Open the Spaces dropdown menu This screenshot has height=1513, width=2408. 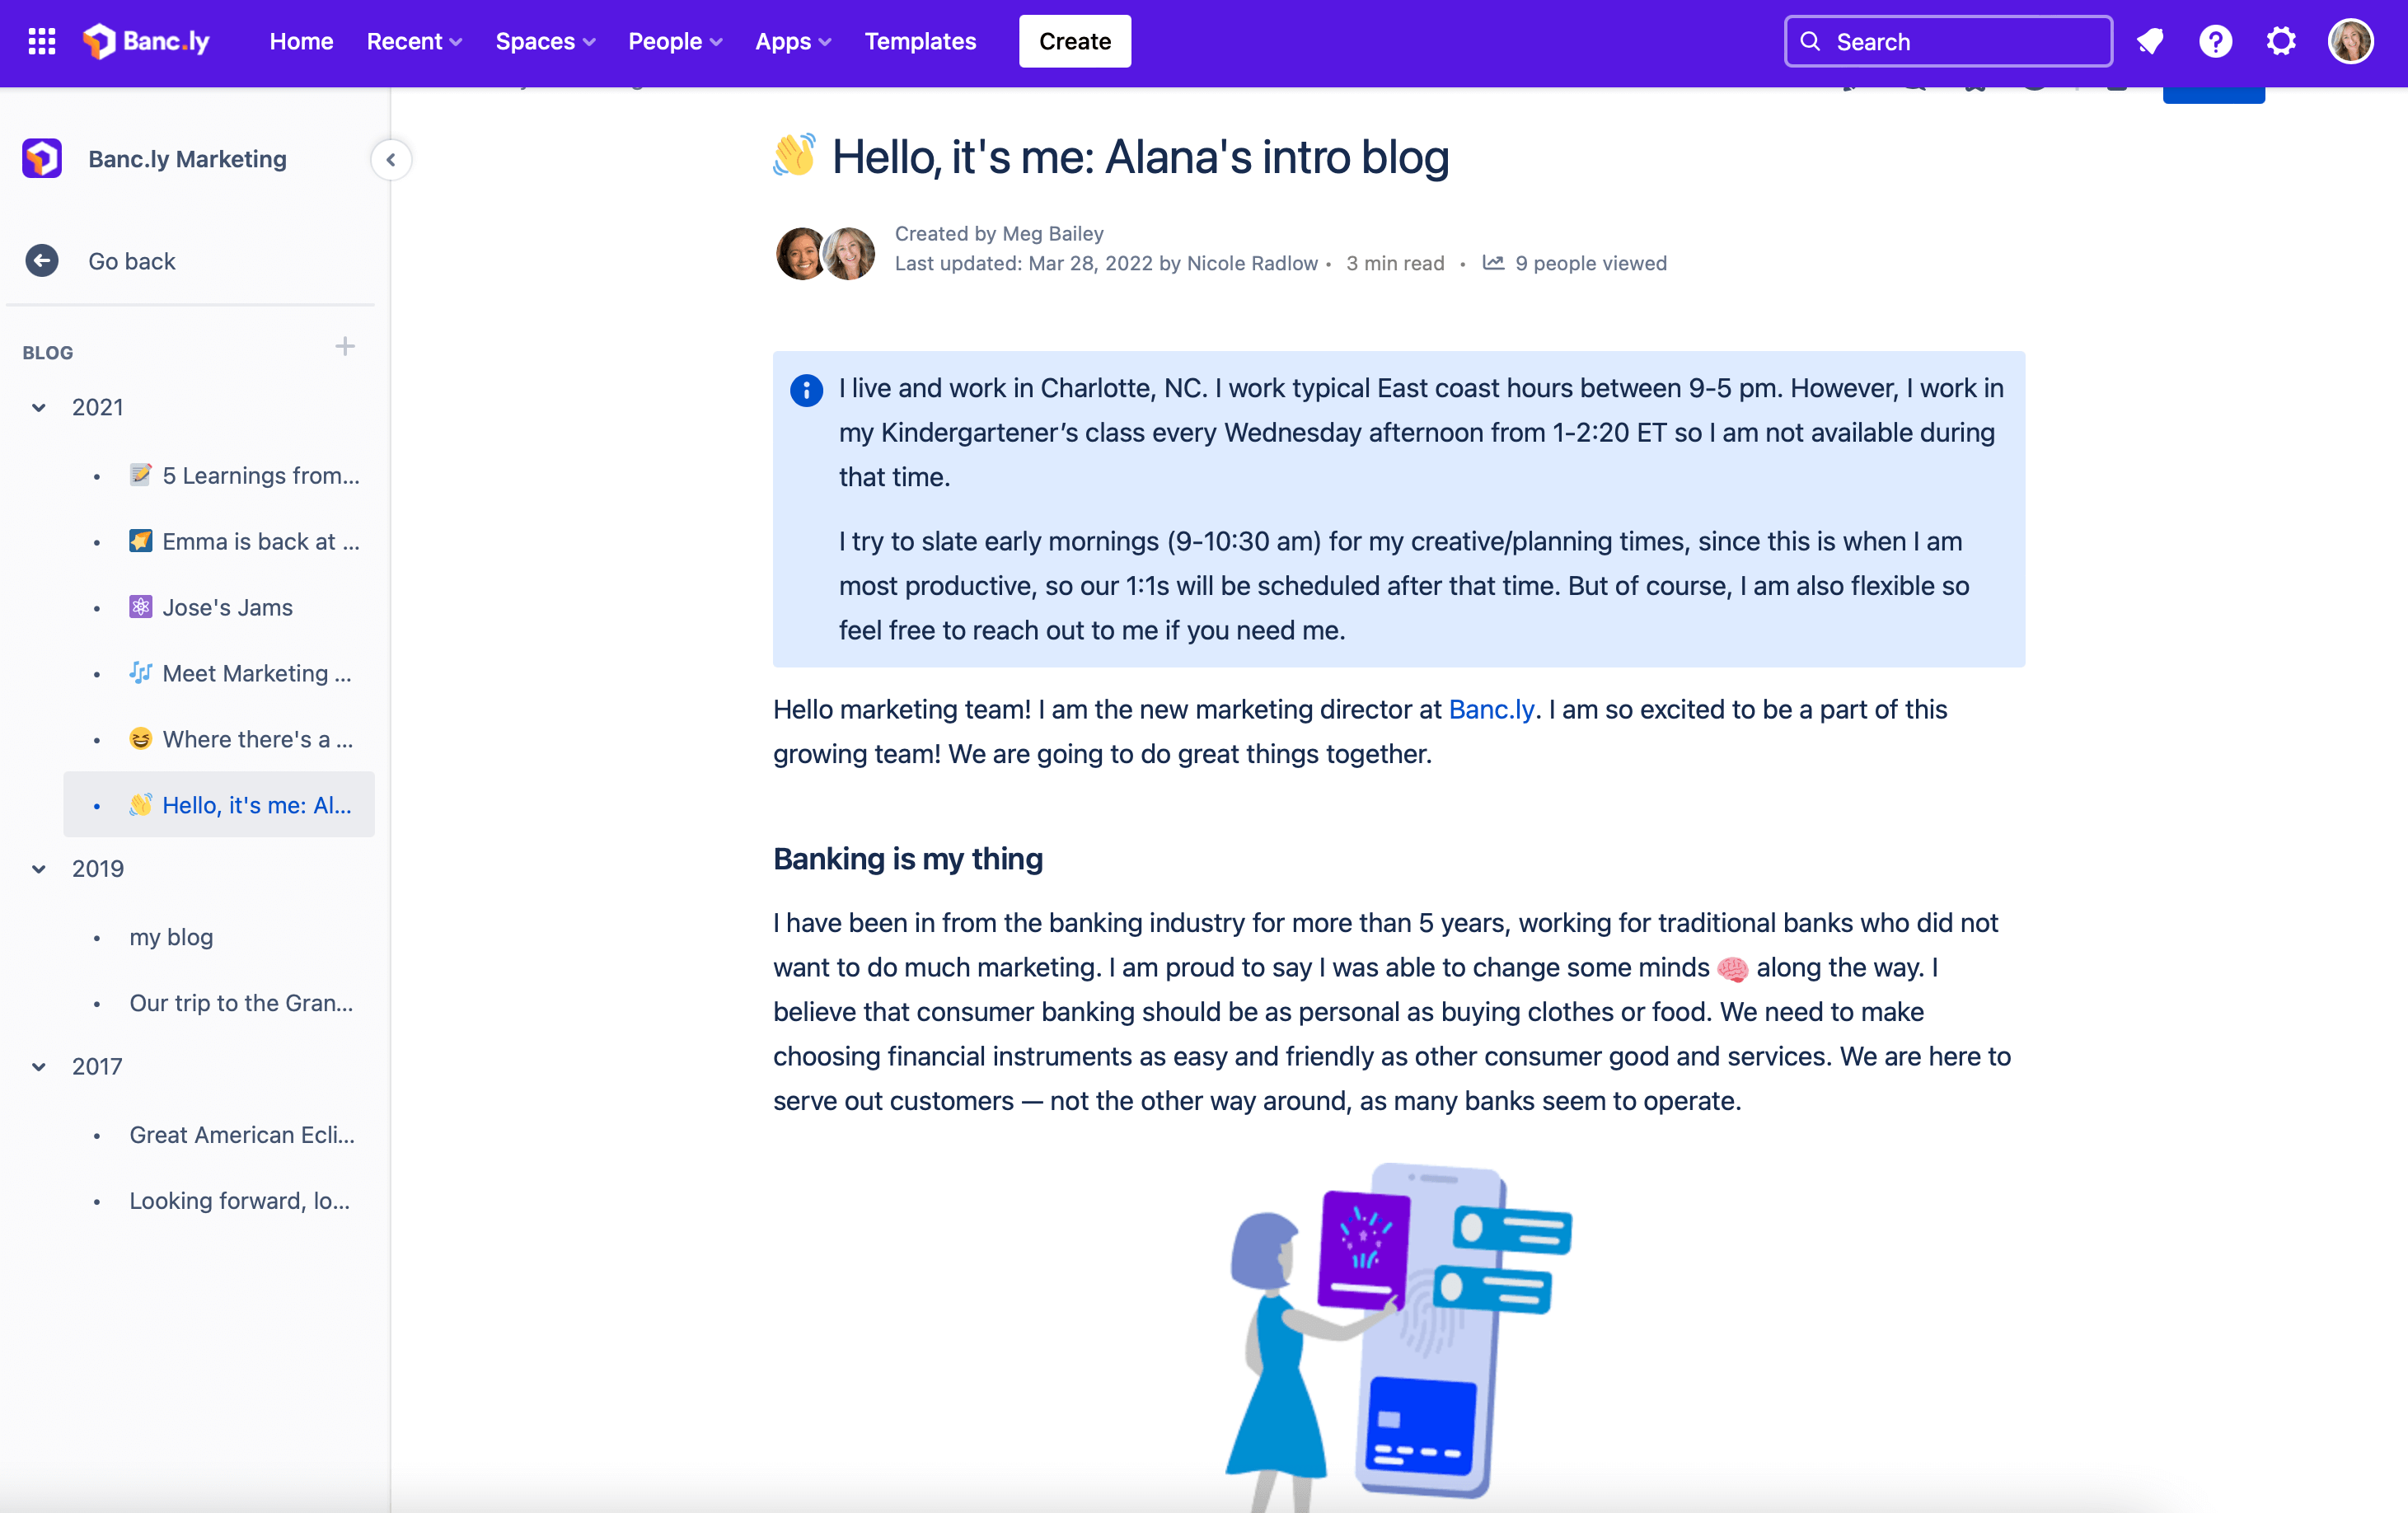tap(544, 40)
